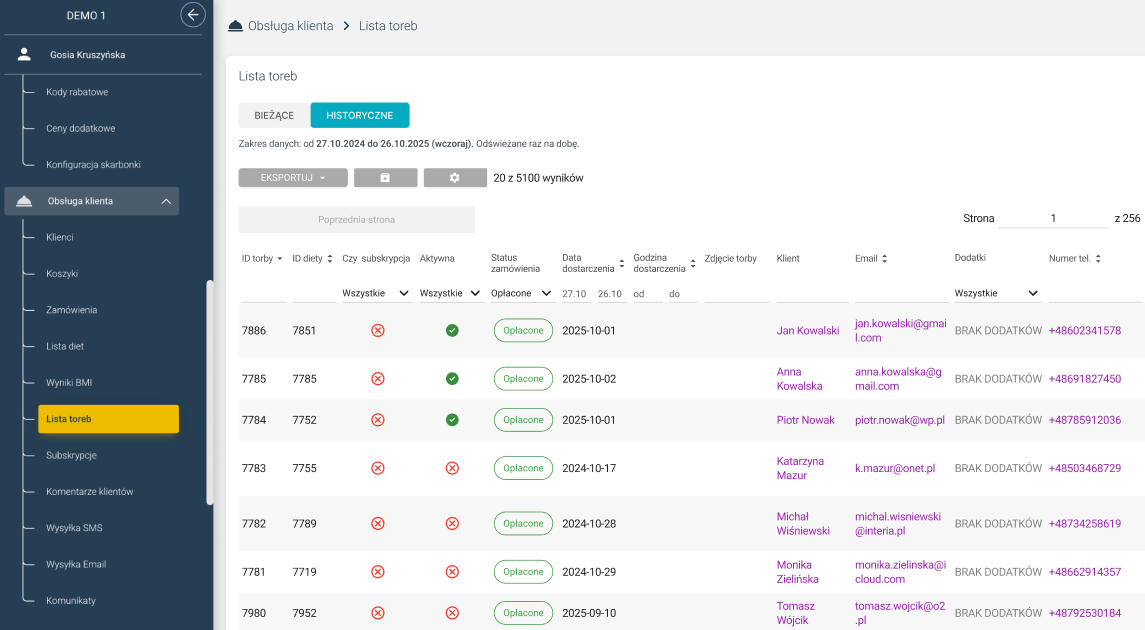Click the green active checkmark for bag 7886
Image resolution: width=1145 pixels, height=630 pixels.
[452, 330]
